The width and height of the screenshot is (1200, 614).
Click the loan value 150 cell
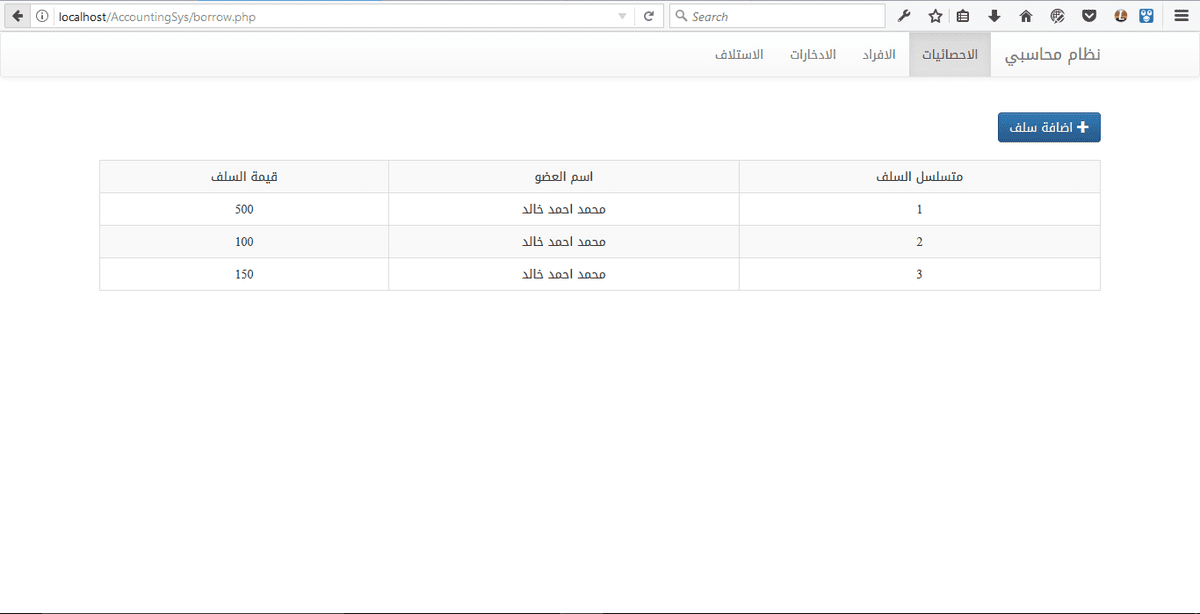pyautogui.click(x=244, y=274)
